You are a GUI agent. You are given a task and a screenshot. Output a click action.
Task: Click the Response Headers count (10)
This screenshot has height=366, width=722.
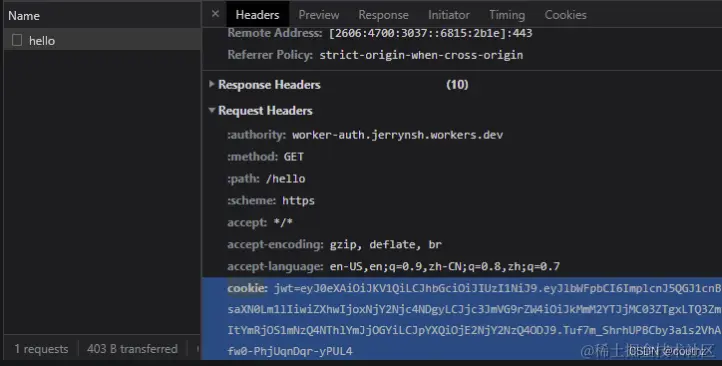457,84
